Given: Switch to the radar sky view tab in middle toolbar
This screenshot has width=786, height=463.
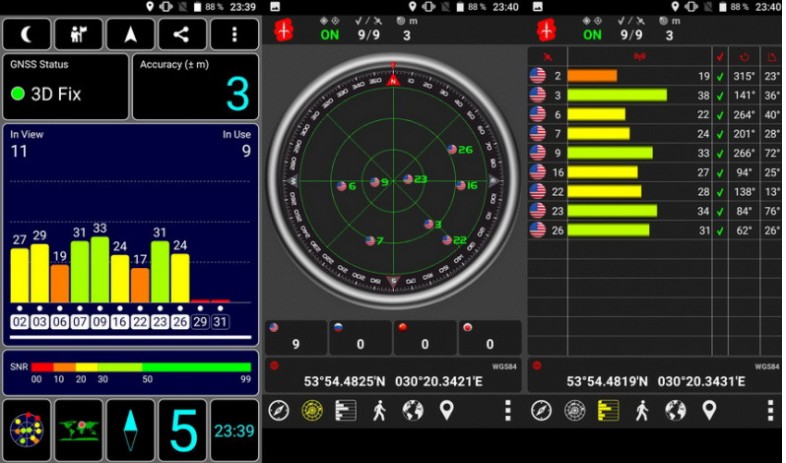Looking at the screenshot, I should [x=312, y=410].
